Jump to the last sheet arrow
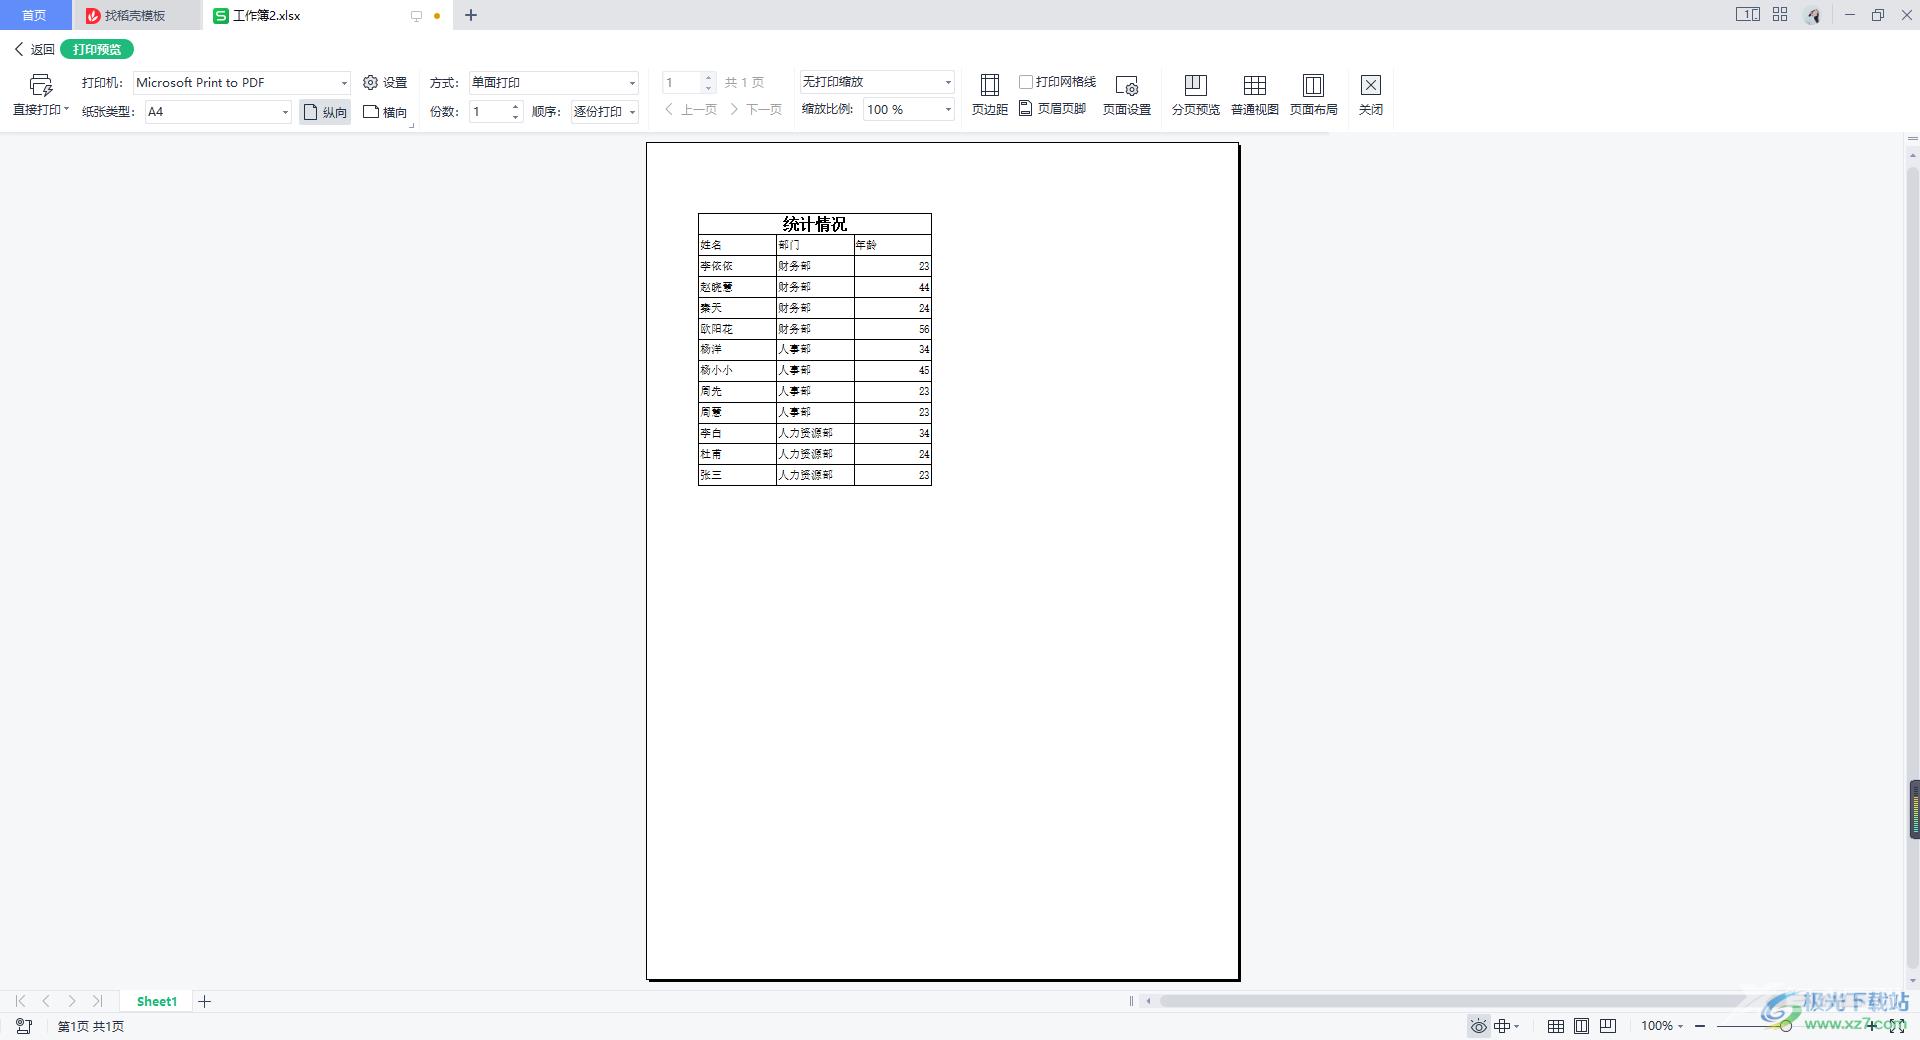This screenshot has height=1040, width=1920. [97, 1001]
